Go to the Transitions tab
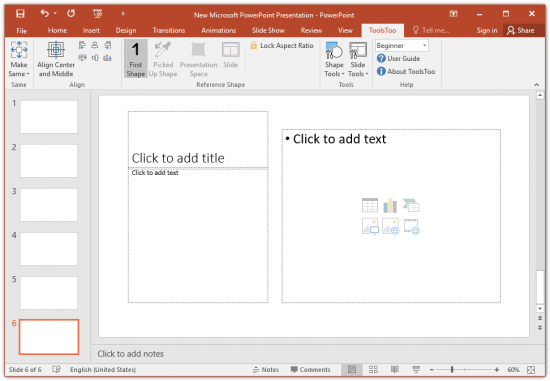 pos(169,31)
